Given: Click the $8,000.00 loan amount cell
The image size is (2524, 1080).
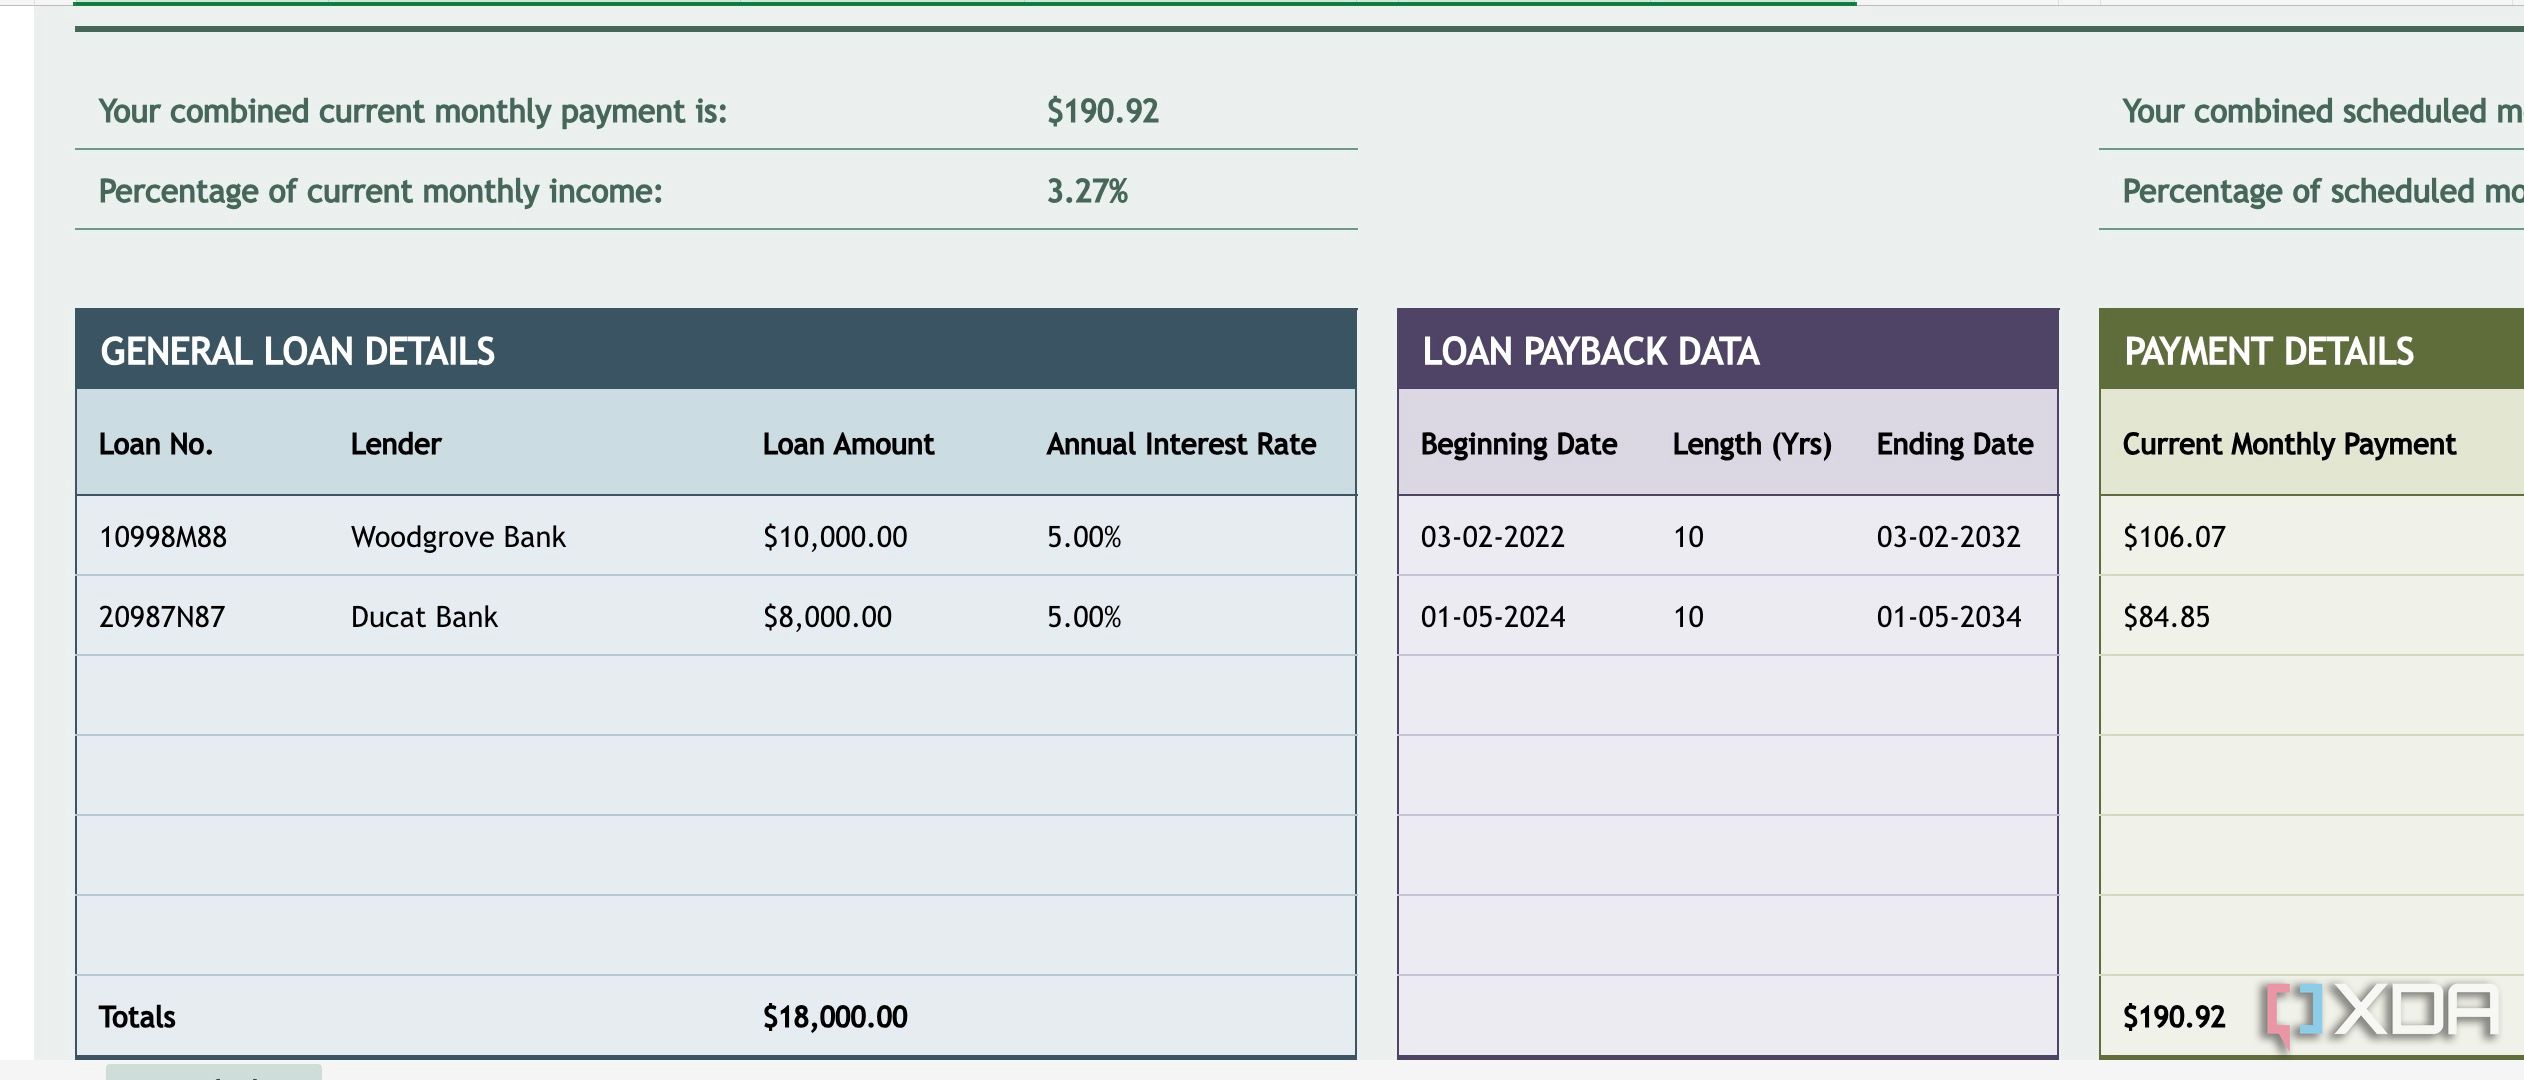Looking at the screenshot, I should point(827,617).
